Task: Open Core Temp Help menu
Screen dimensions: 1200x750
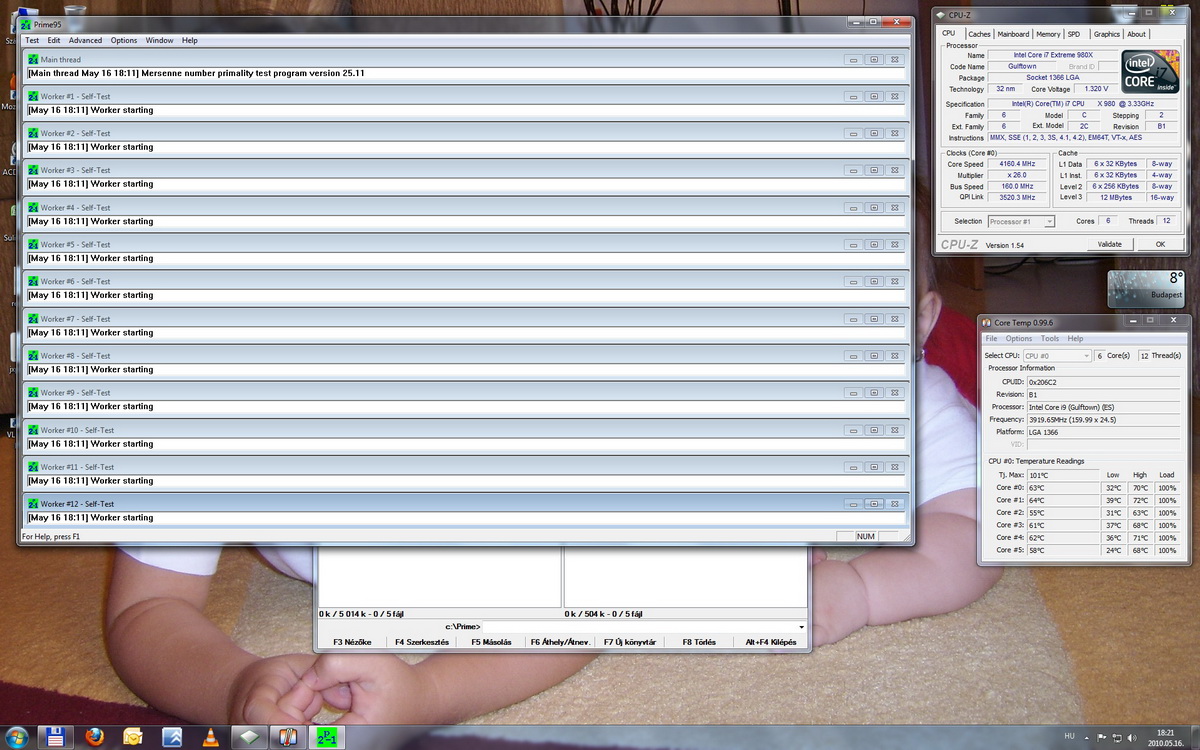Action: pos(1075,339)
